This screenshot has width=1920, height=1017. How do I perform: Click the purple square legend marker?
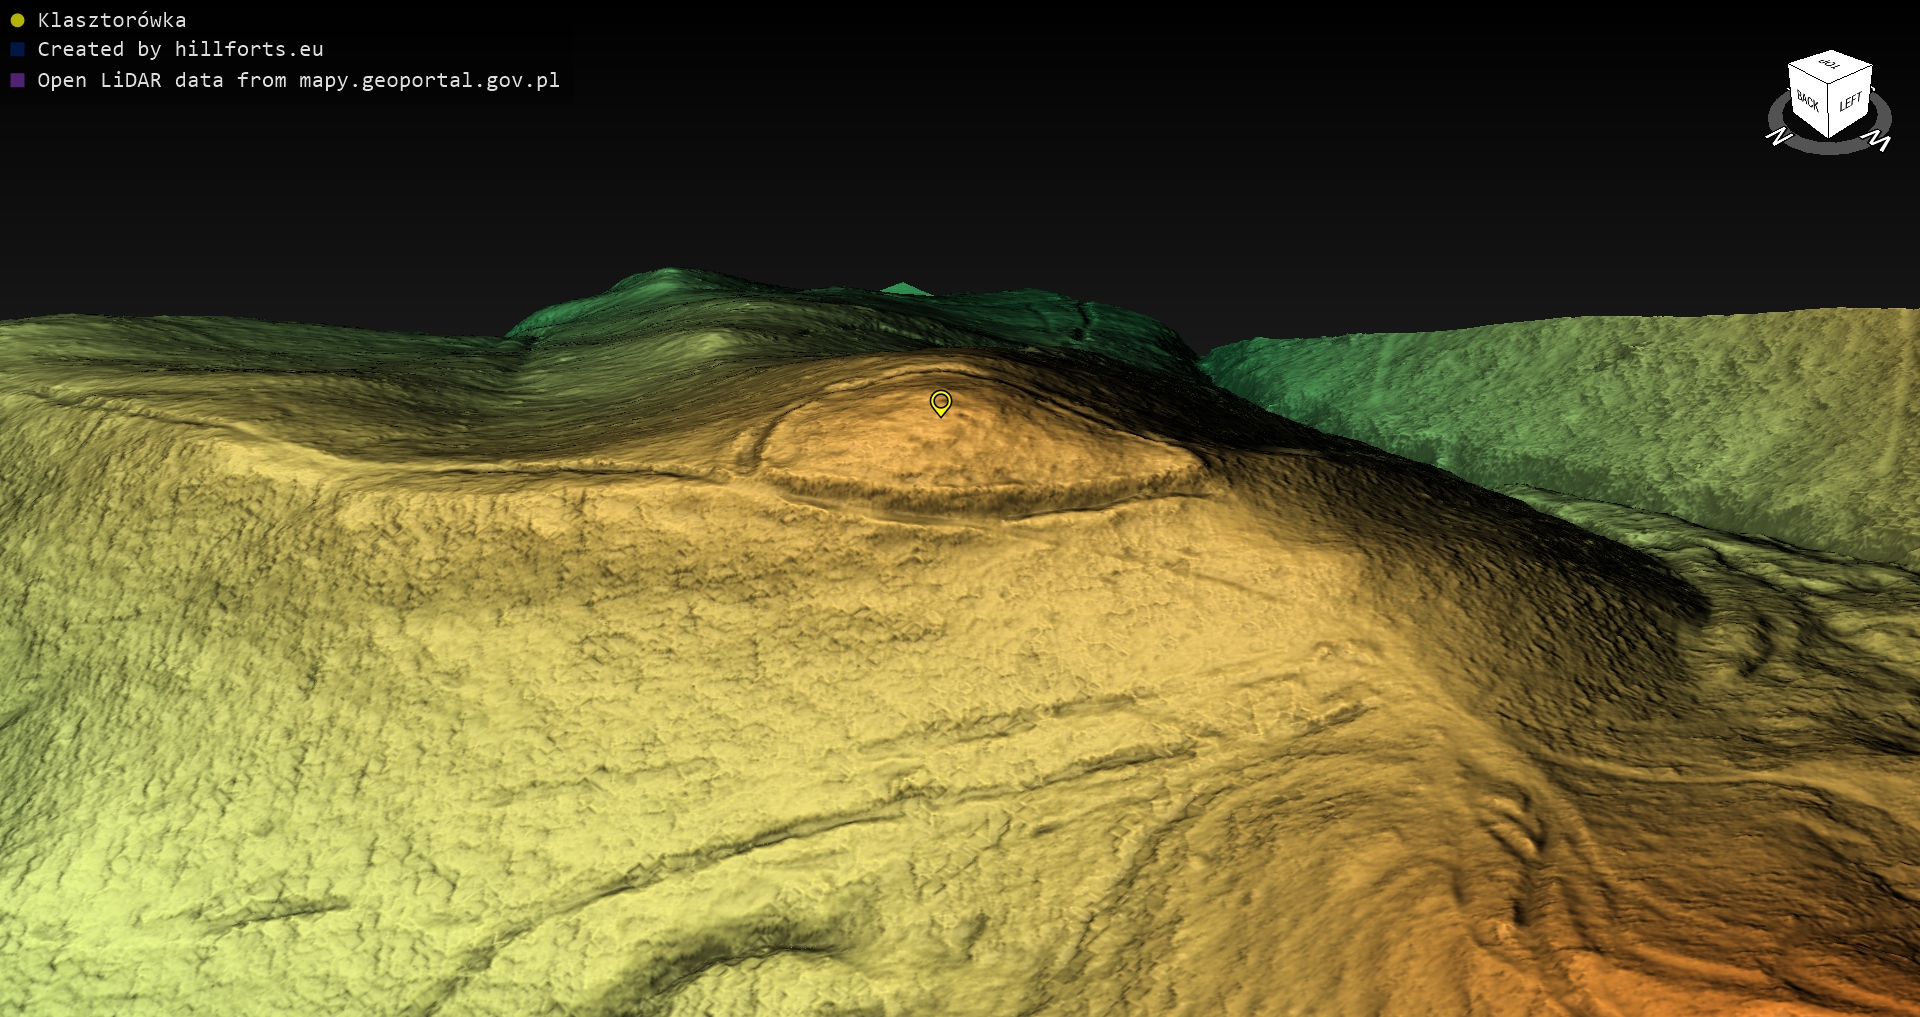pos(17,80)
